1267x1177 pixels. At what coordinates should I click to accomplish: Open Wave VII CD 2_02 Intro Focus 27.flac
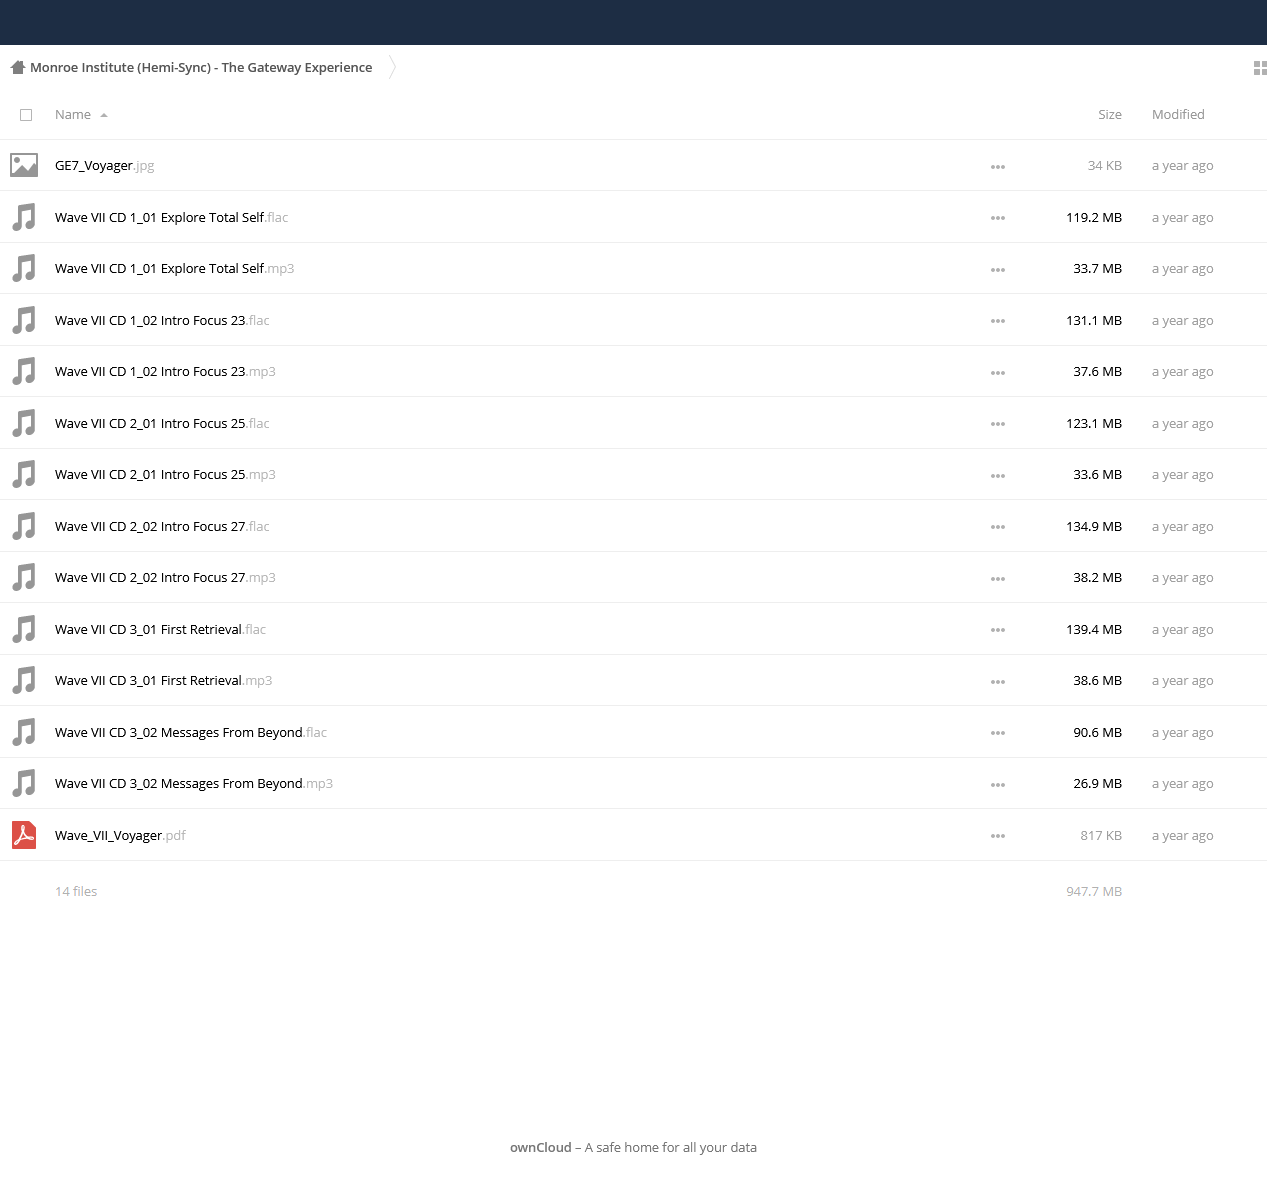[162, 526]
